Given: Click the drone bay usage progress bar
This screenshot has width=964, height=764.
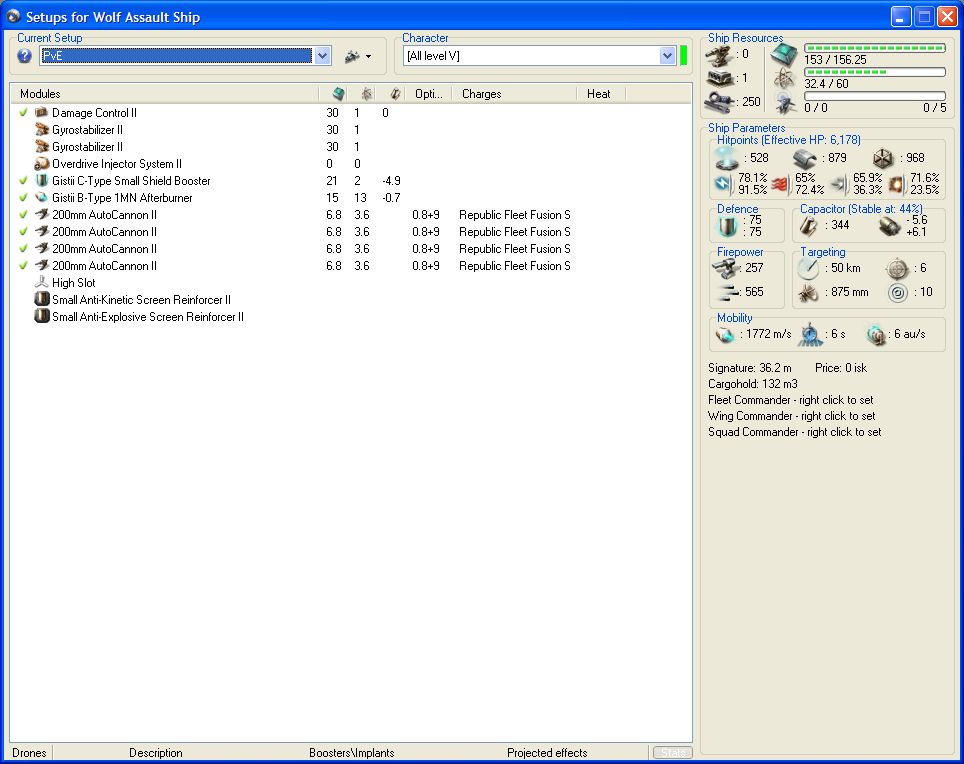Looking at the screenshot, I should (875, 95).
